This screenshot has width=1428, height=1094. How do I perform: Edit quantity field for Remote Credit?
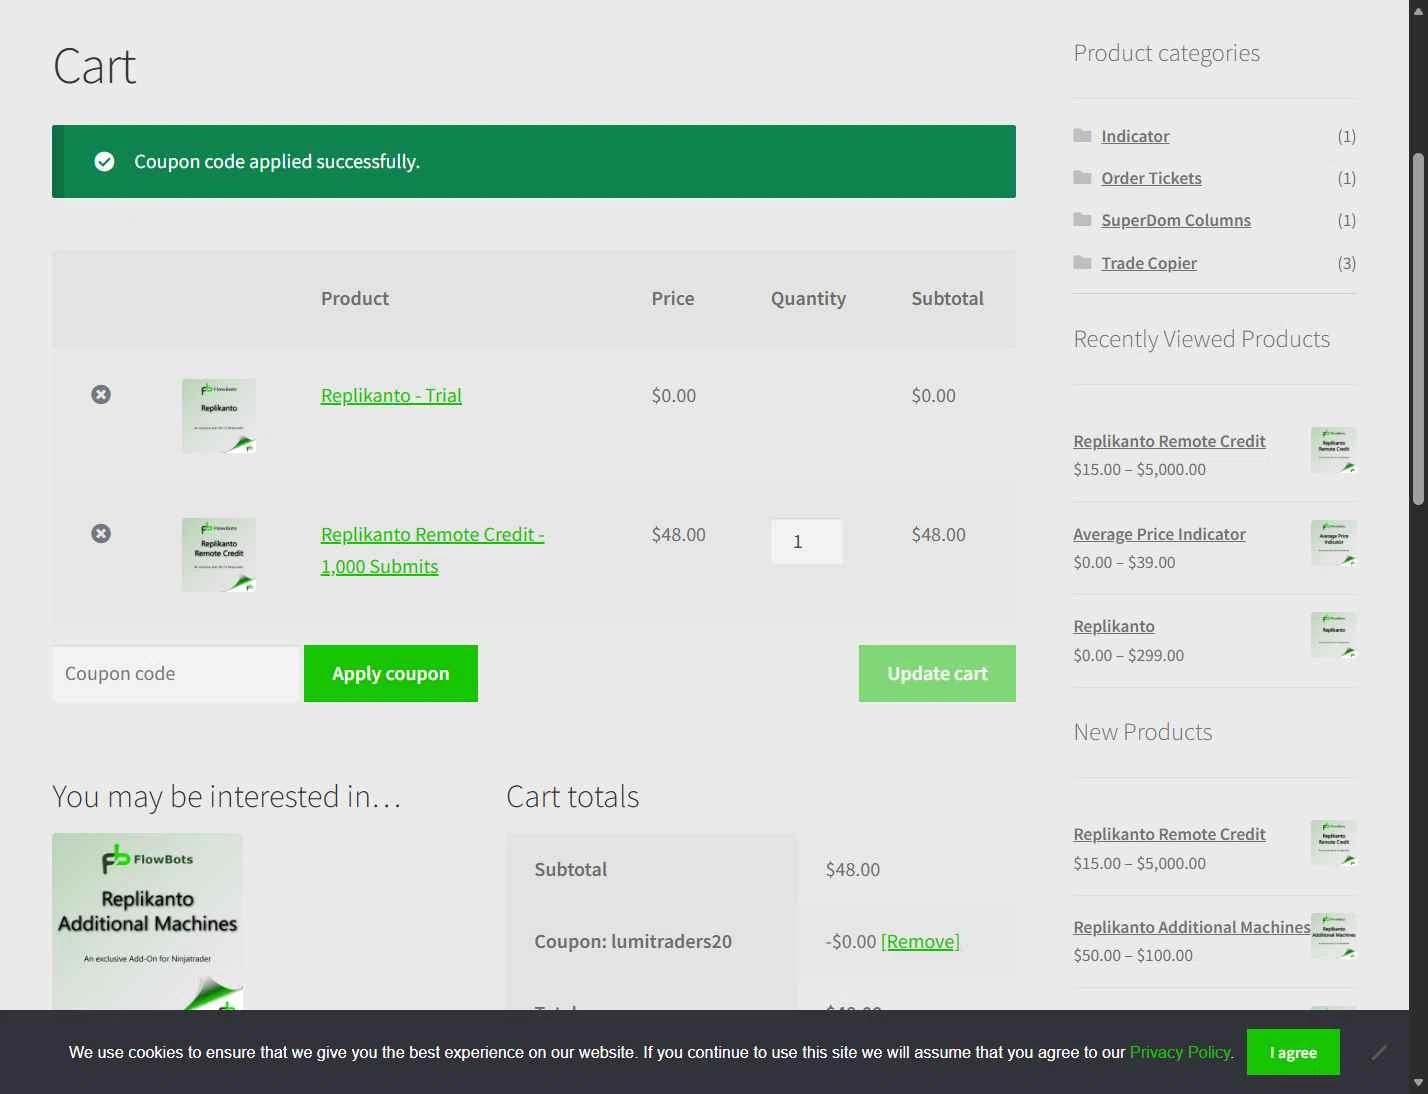pyautogui.click(x=806, y=541)
